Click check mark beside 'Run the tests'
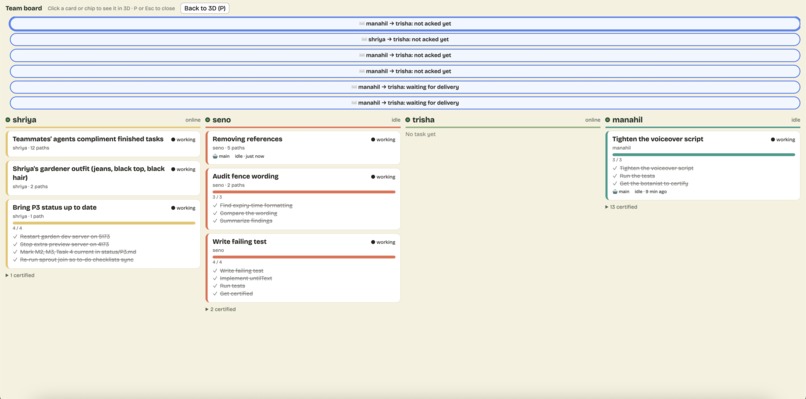Image resolution: width=806 pixels, height=399 pixels. pyautogui.click(x=615, y=176)
